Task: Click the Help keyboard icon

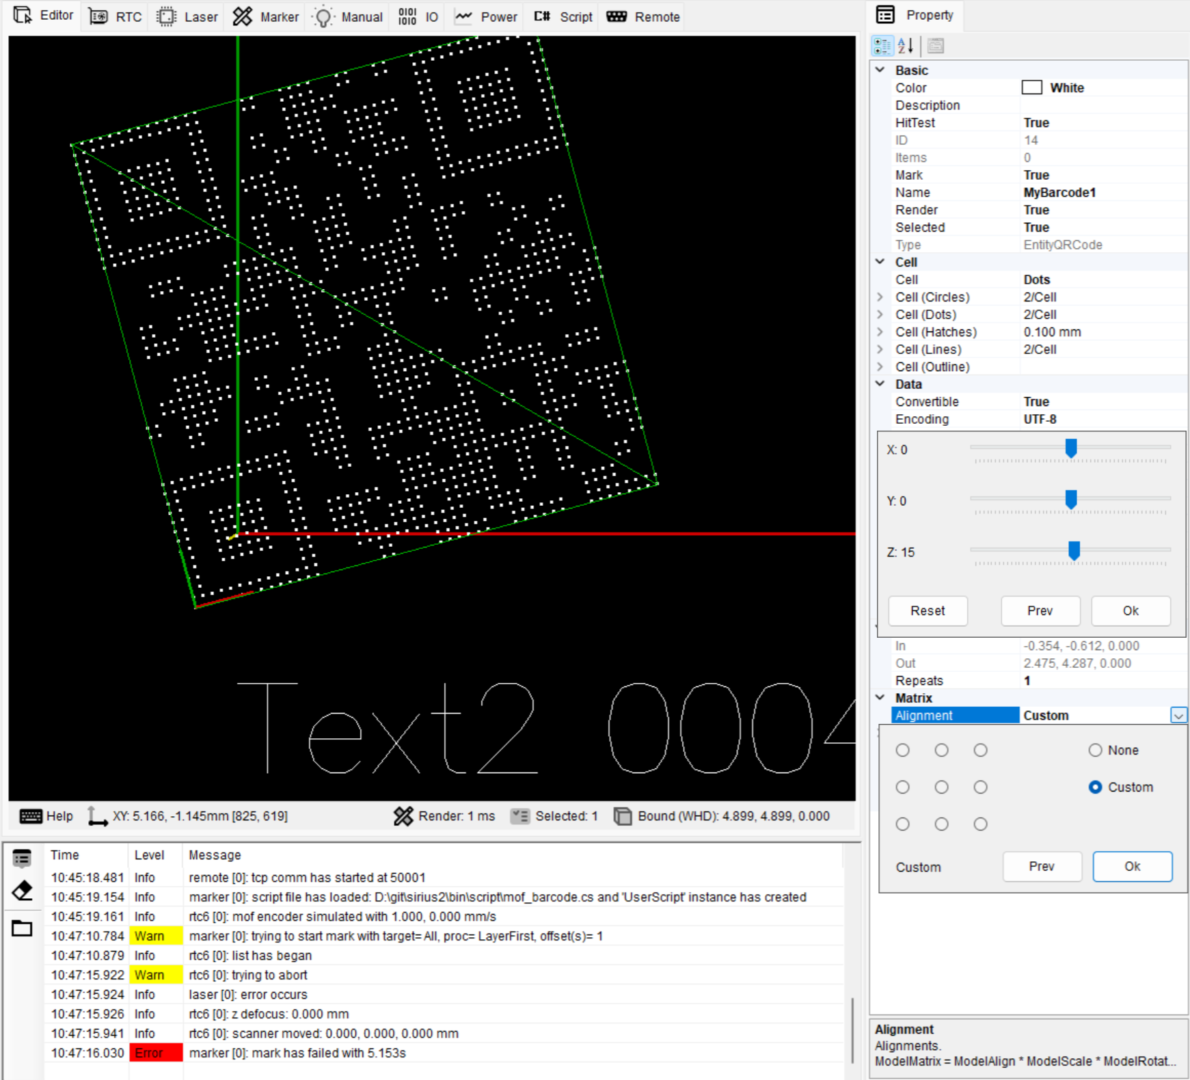Action: click(31, 816)
